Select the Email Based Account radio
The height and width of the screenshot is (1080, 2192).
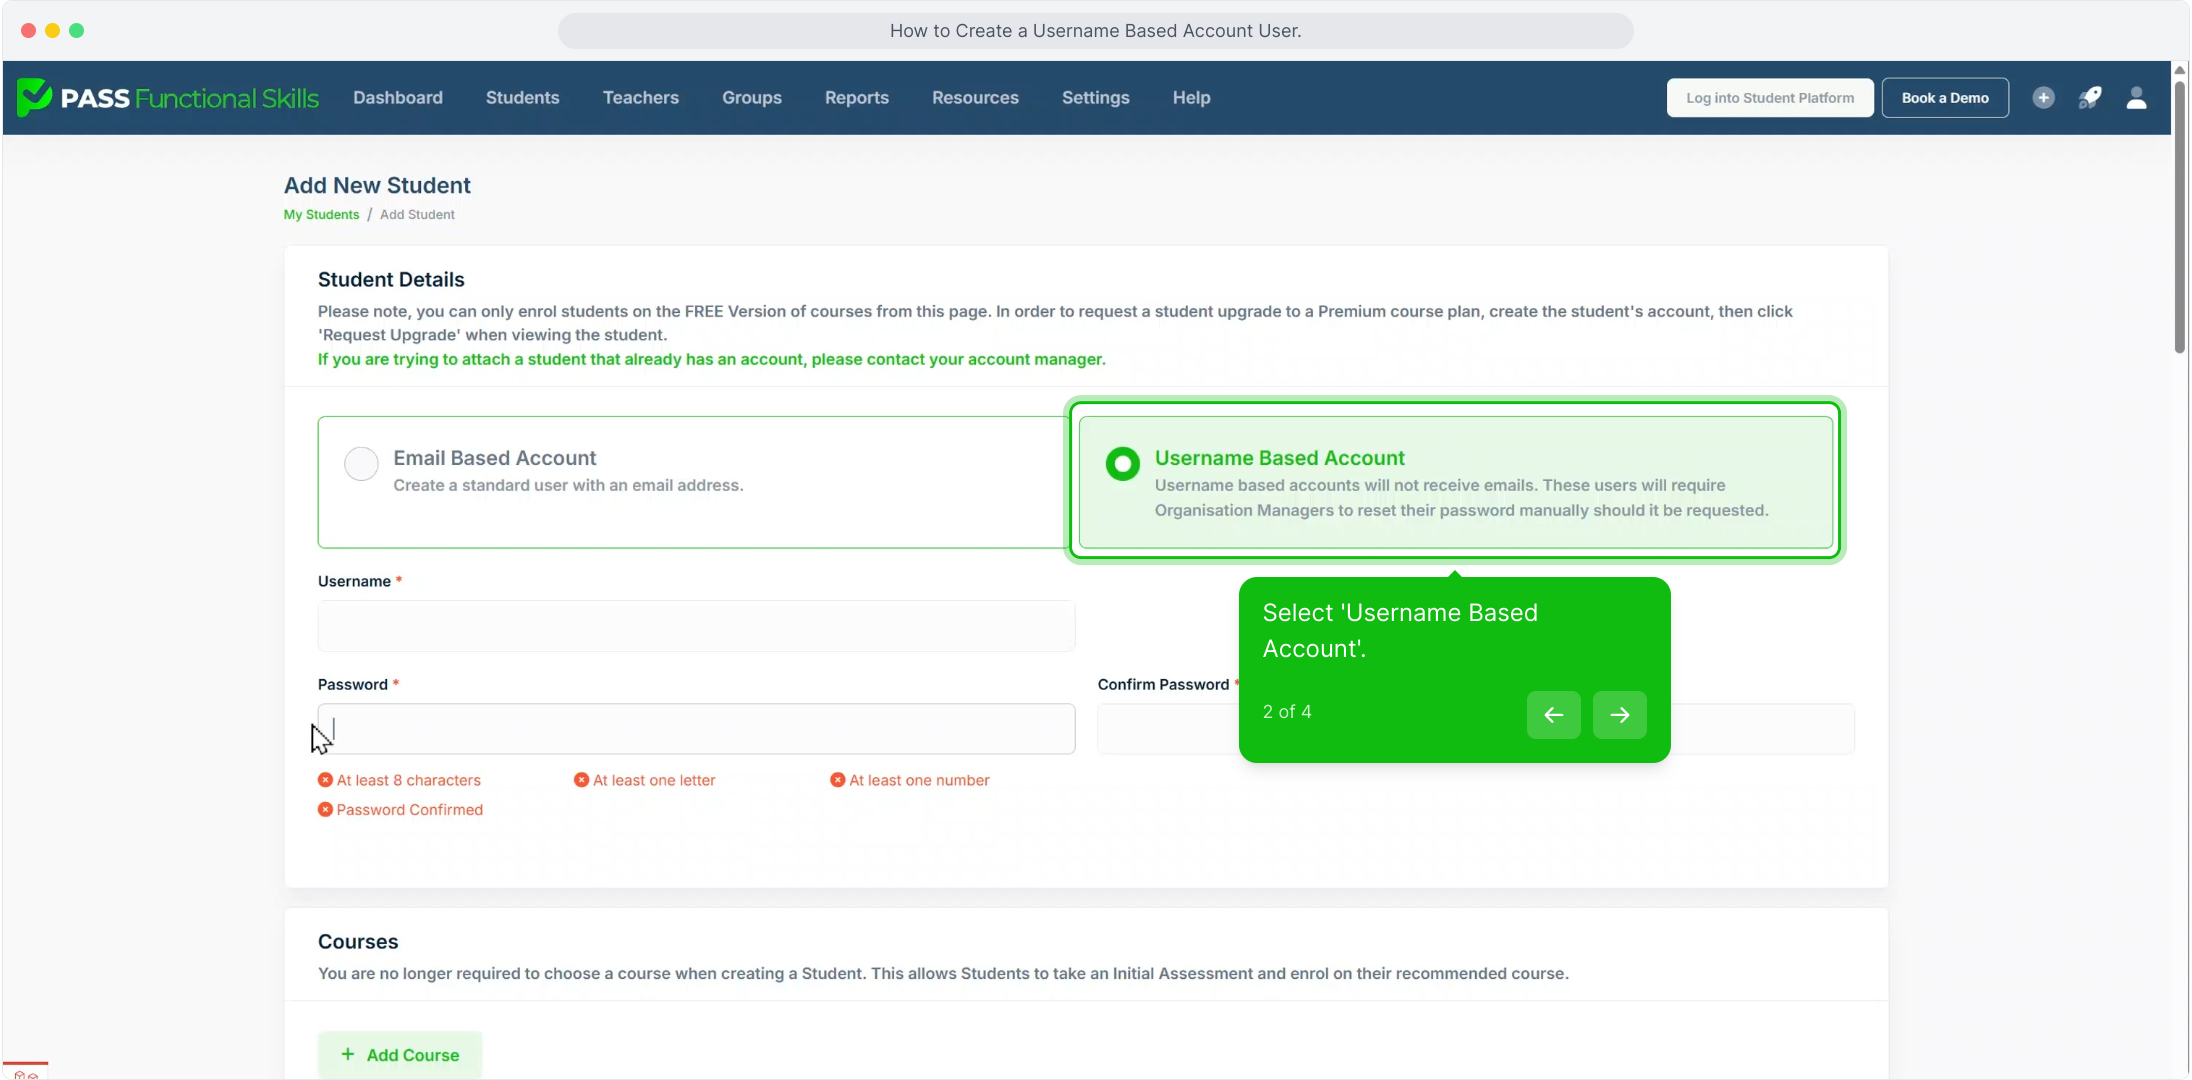coord(361,463)
